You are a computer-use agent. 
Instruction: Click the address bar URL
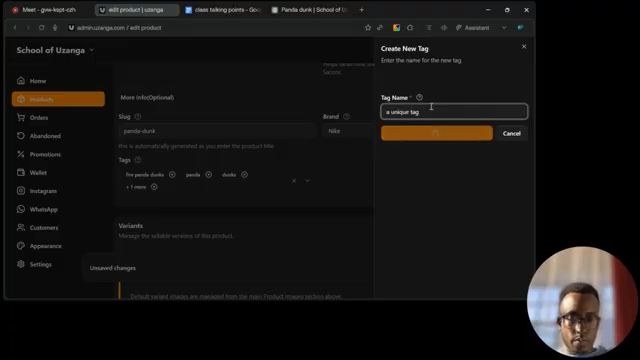(x=119, y=28)
